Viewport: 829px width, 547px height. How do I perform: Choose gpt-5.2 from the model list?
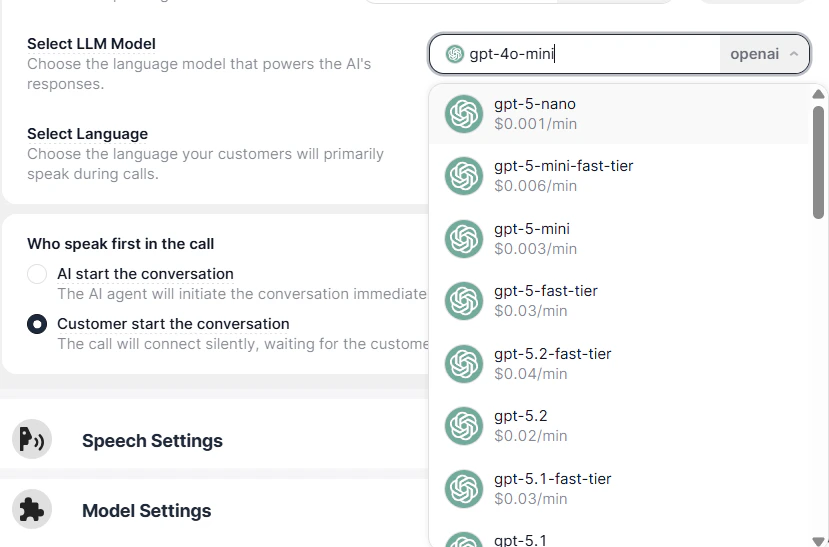click(521, 425)
